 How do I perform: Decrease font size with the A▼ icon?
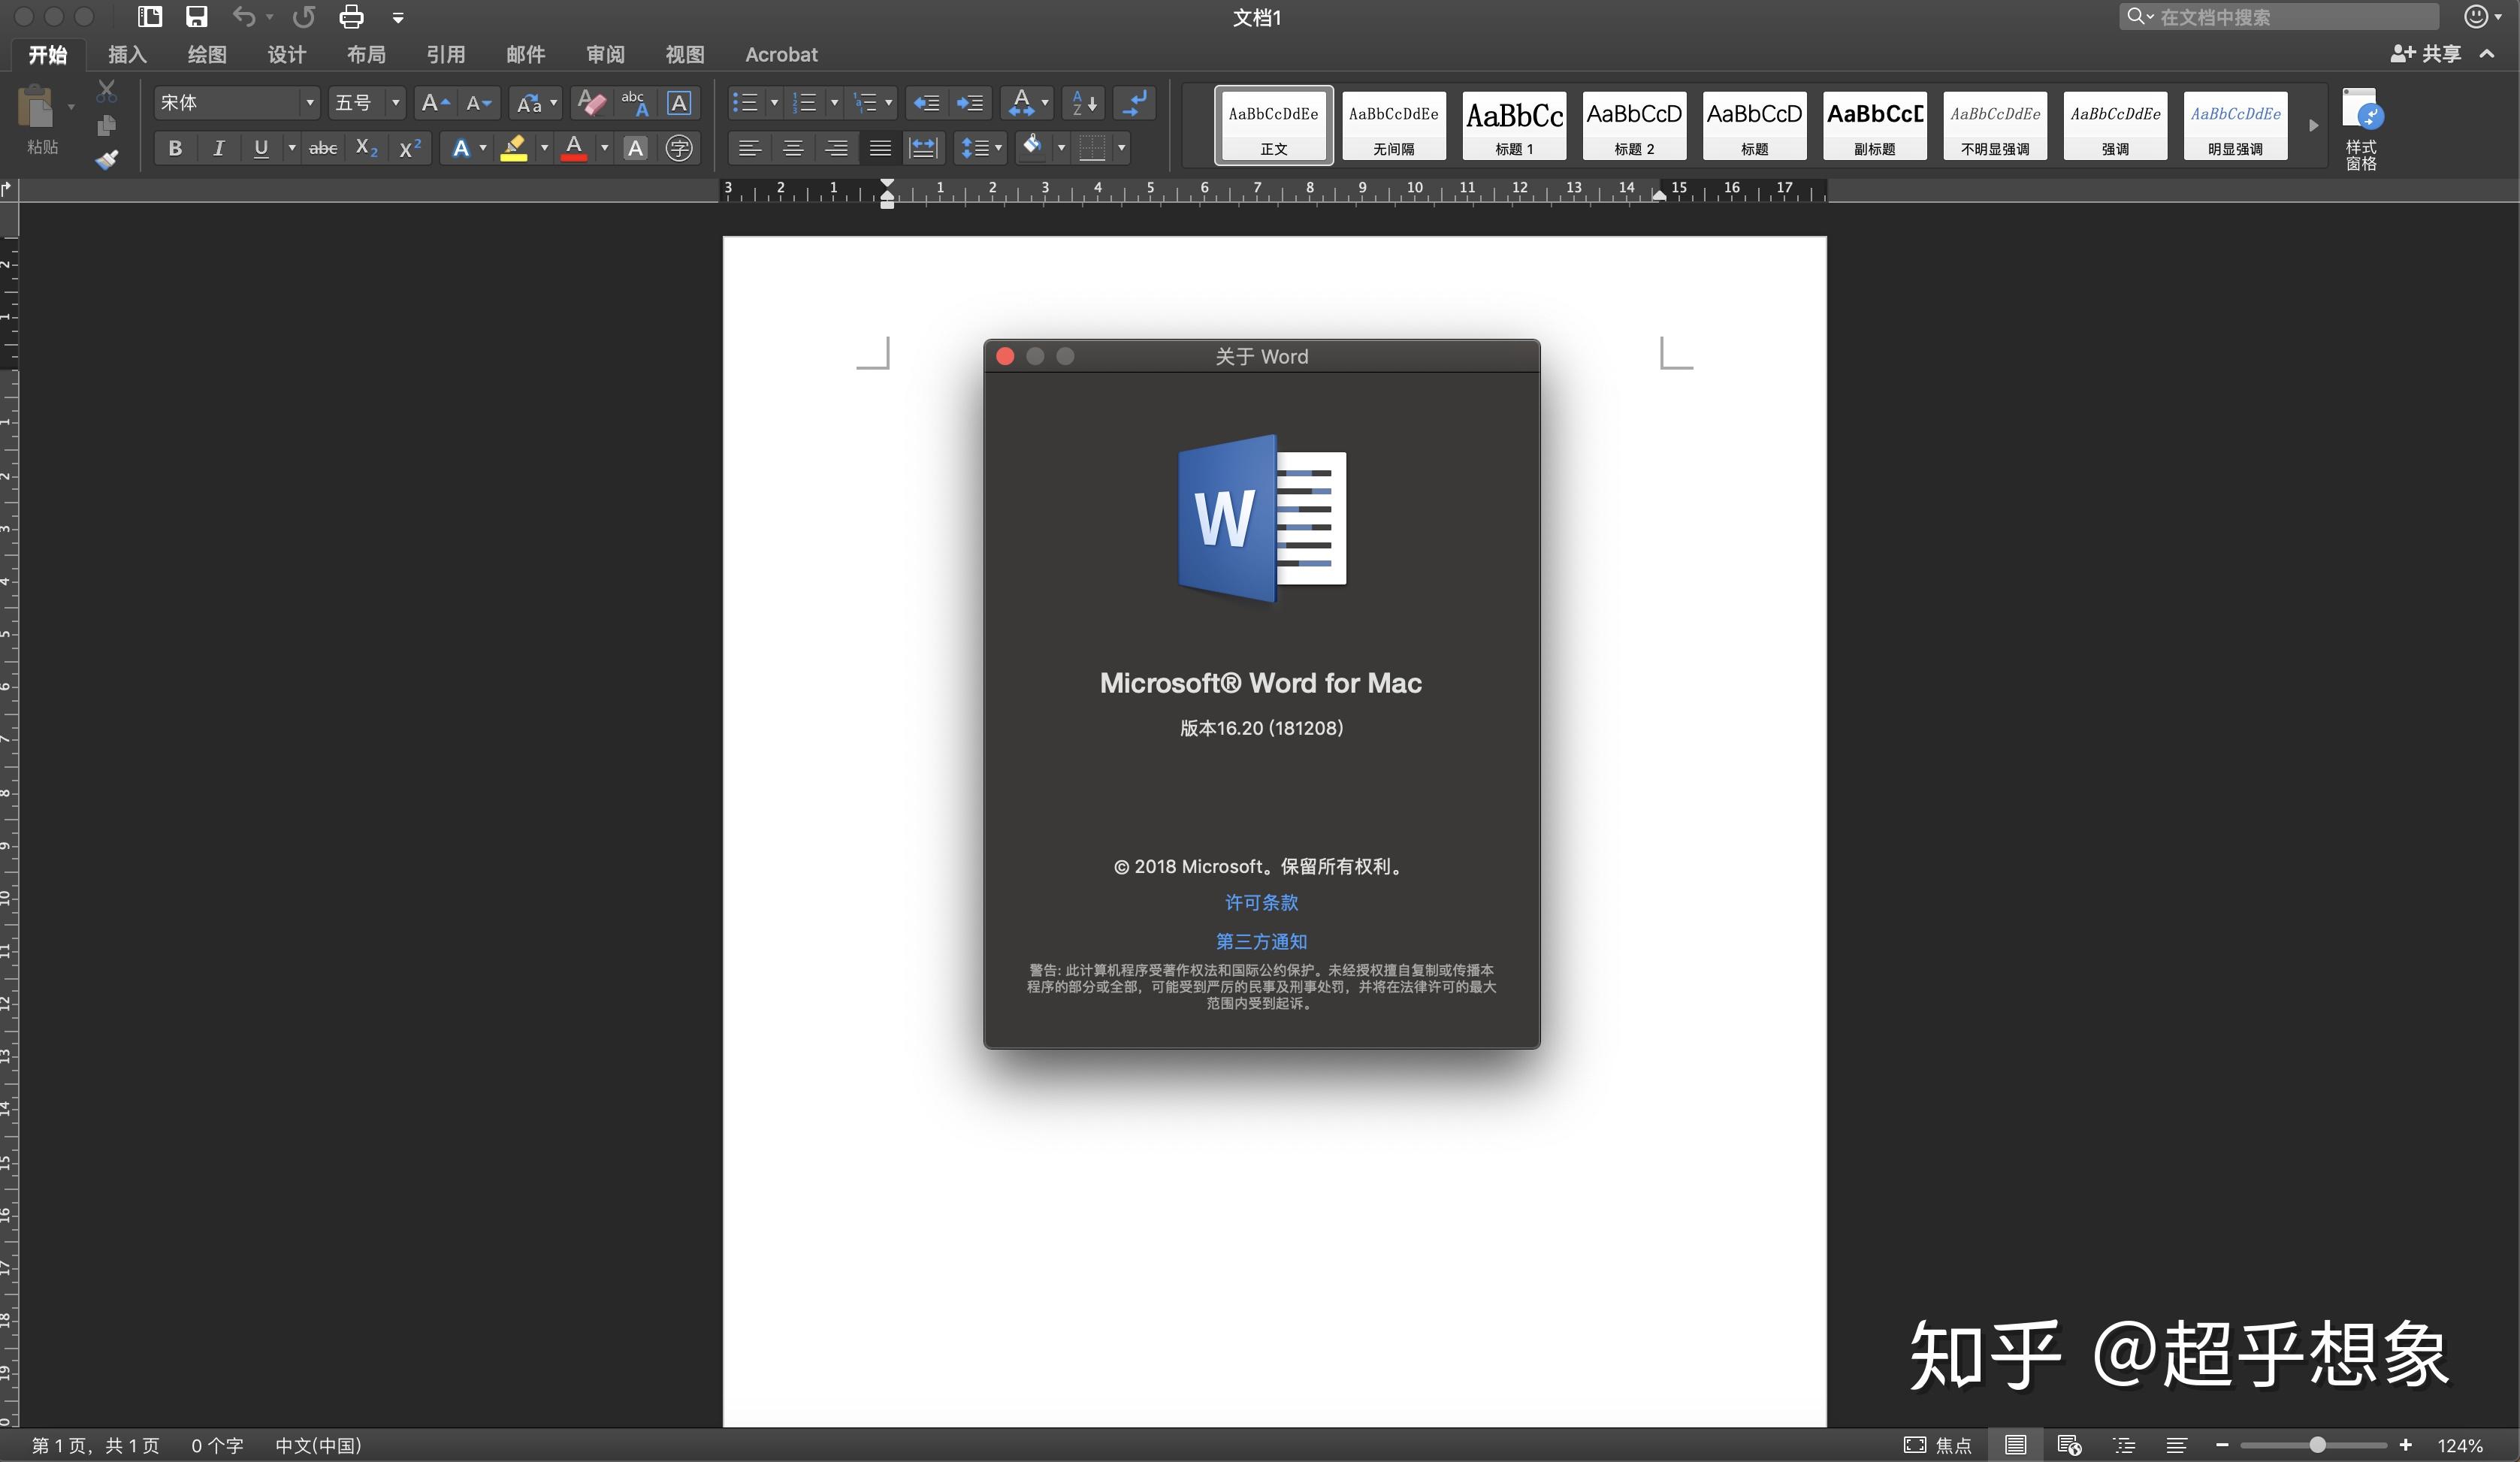pos(478,102)
